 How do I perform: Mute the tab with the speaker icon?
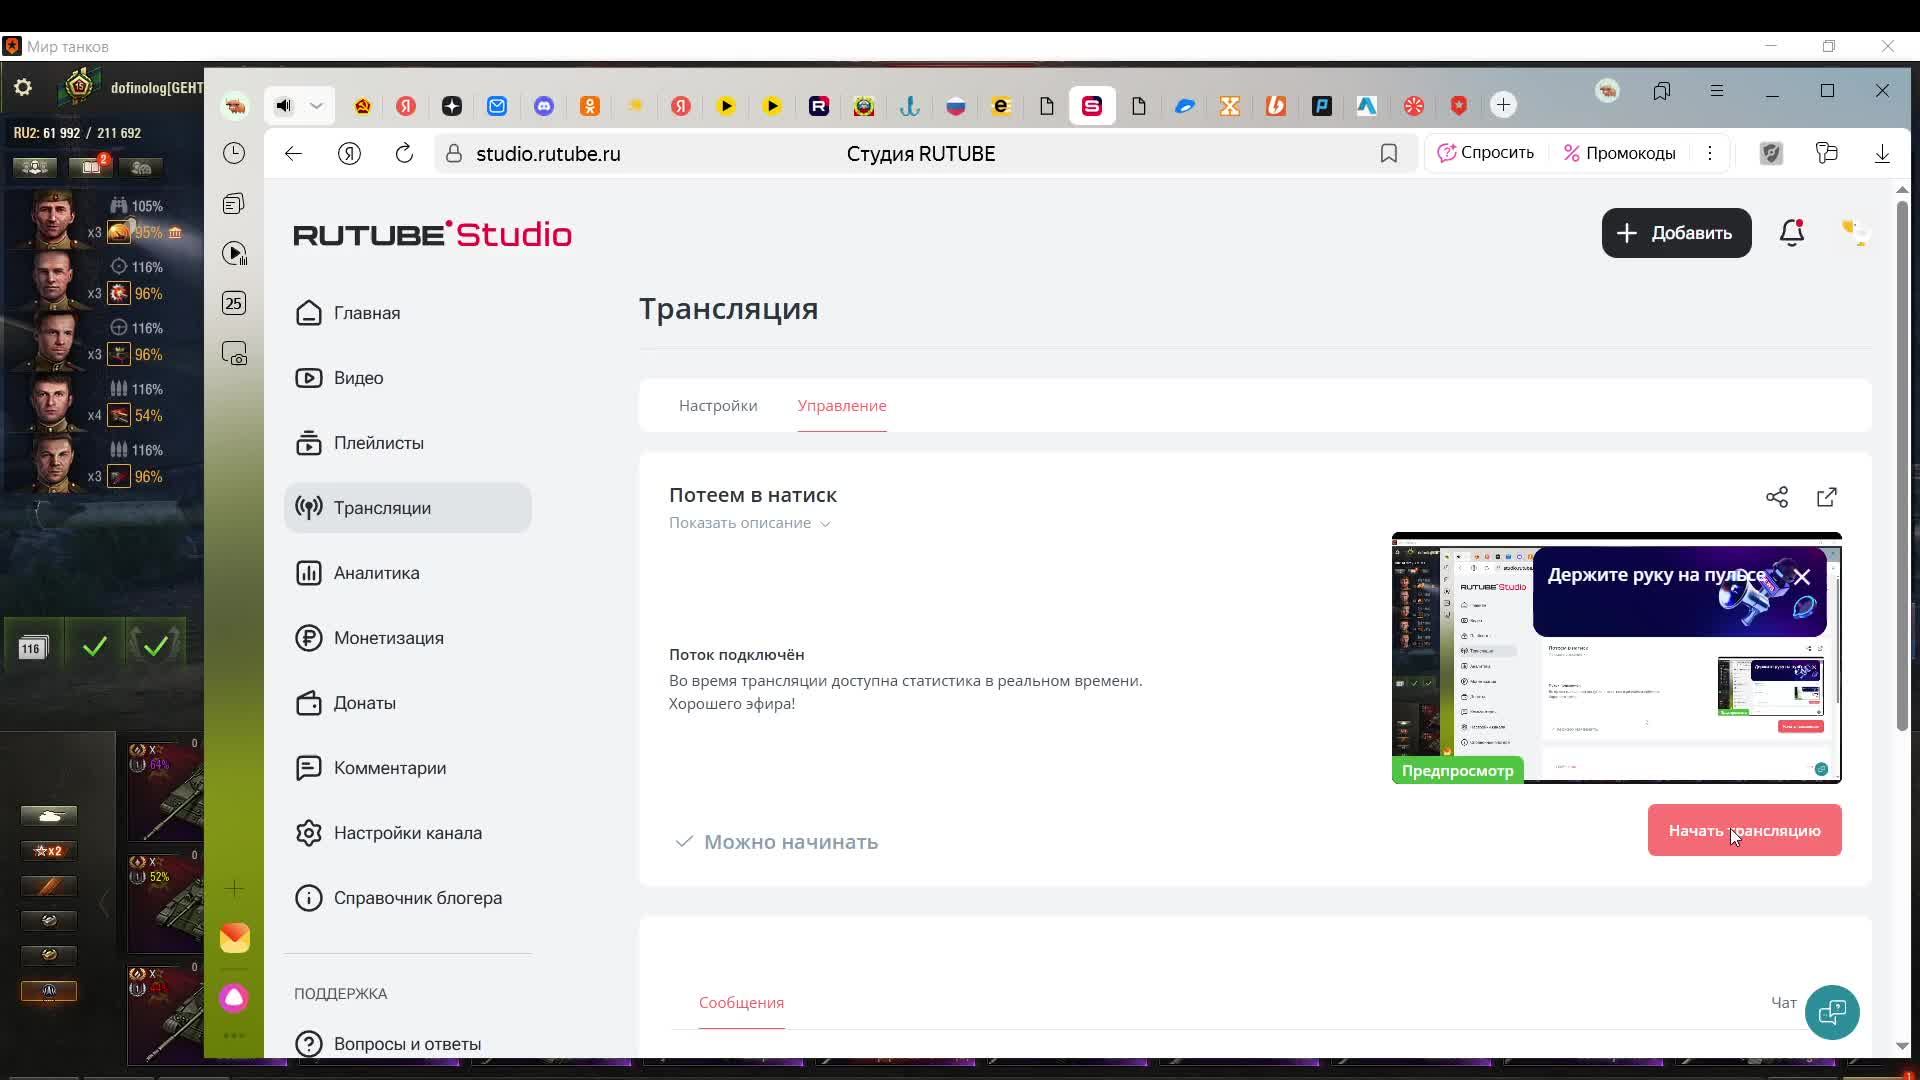[284, 105]
